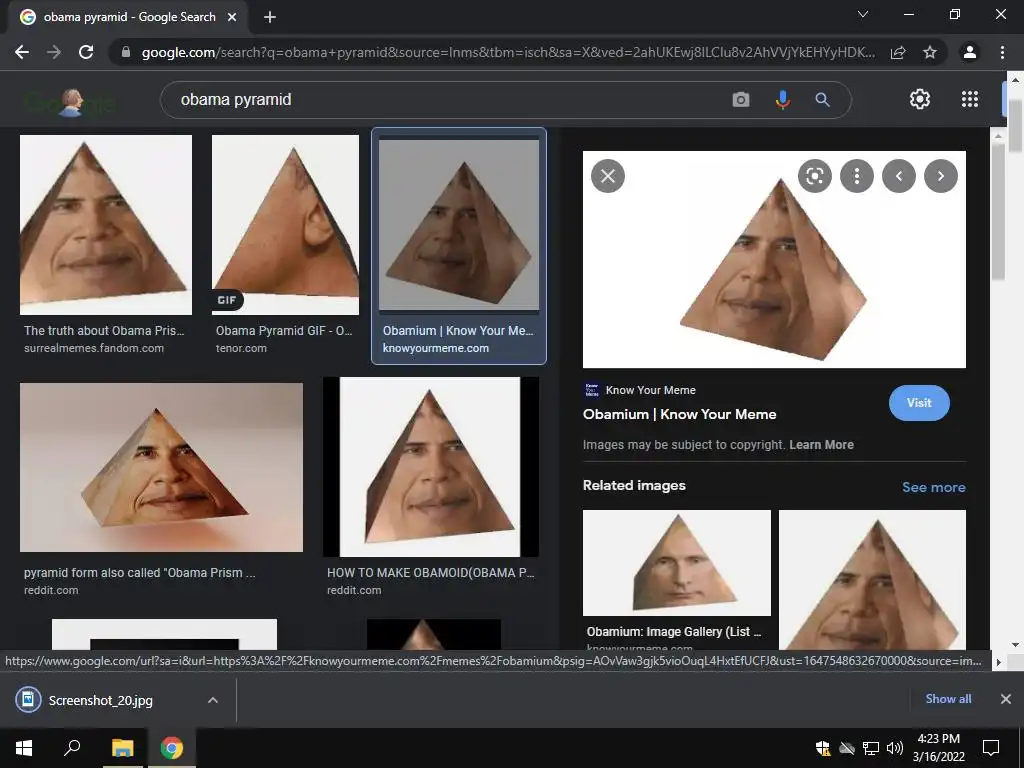Screen dimensions: 1024x768
Task: Open Chrome profile icon
Action: coord(970,52)
